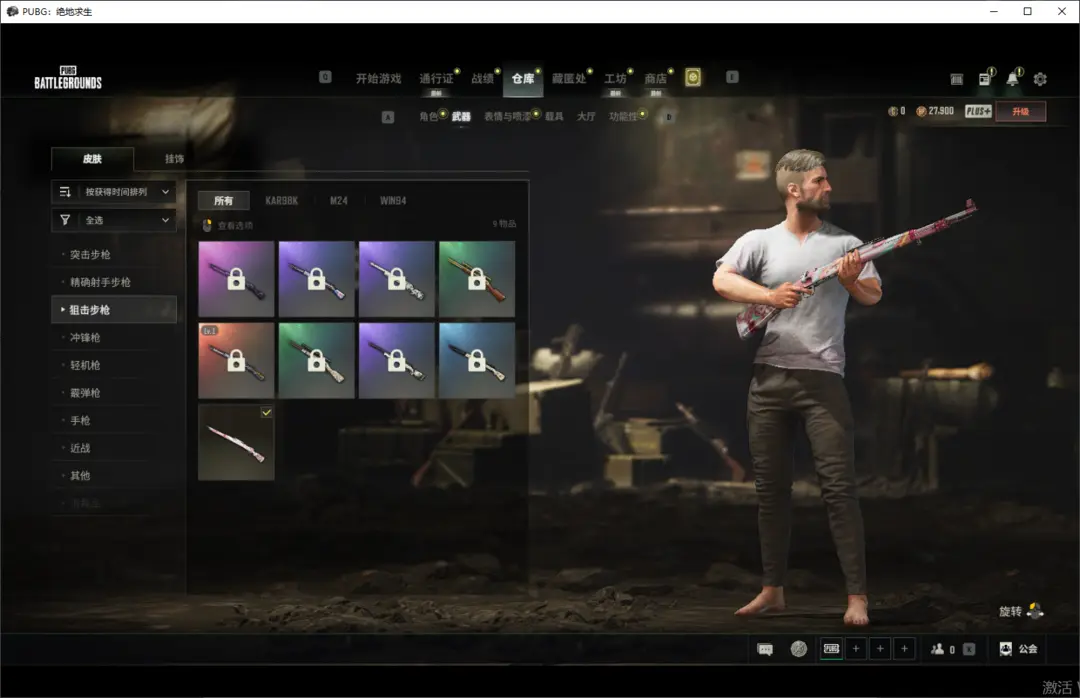Click the D key sub-navigation icon
1080x698 pixels.
pos(668,116)
